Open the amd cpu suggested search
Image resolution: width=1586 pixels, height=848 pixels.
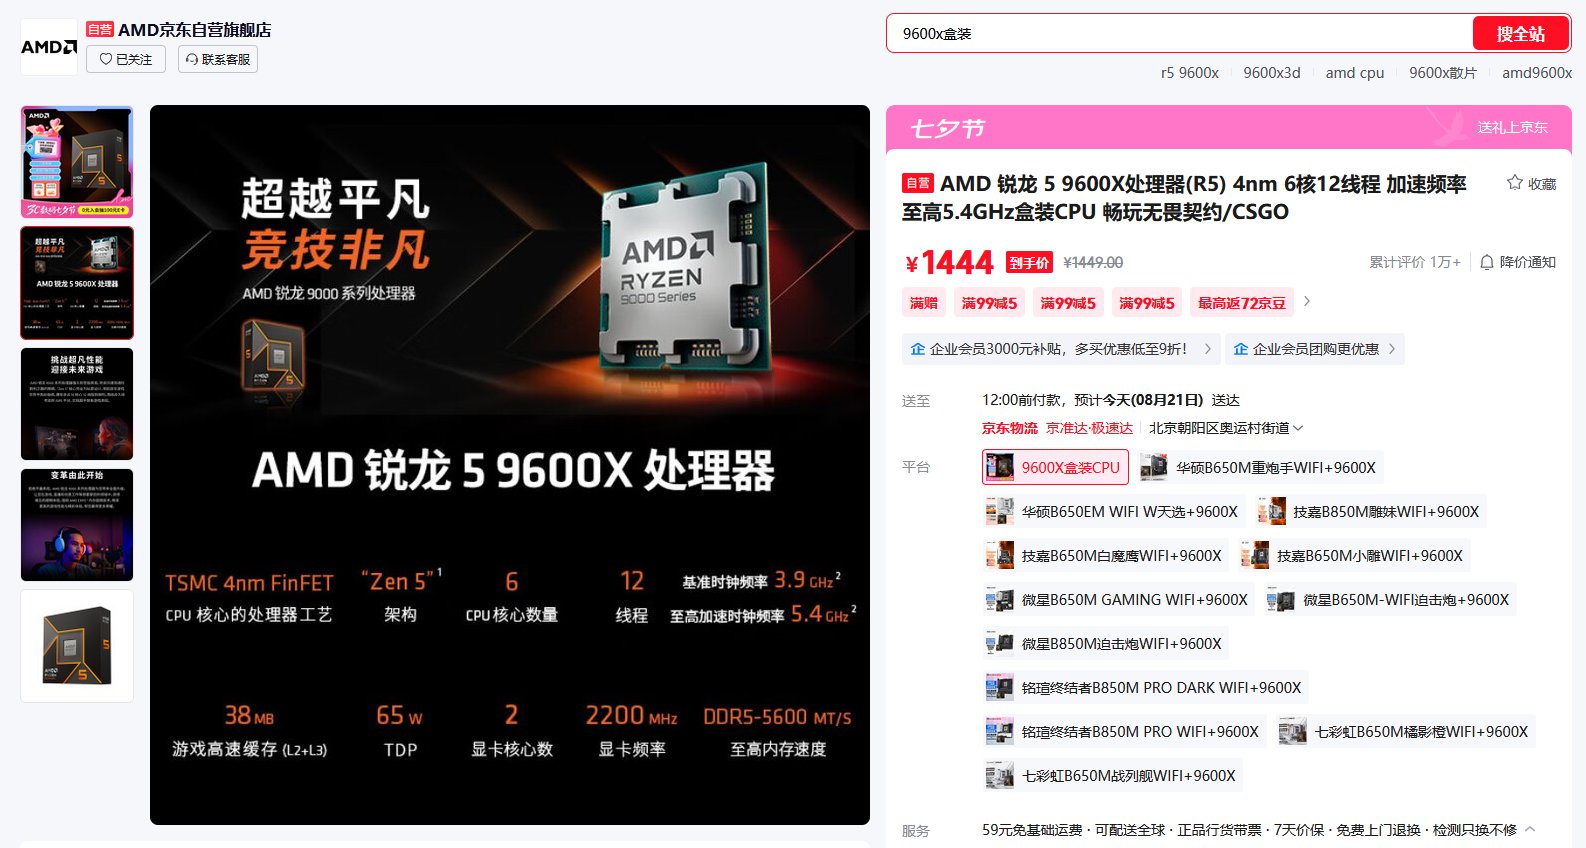point(1355,73)
